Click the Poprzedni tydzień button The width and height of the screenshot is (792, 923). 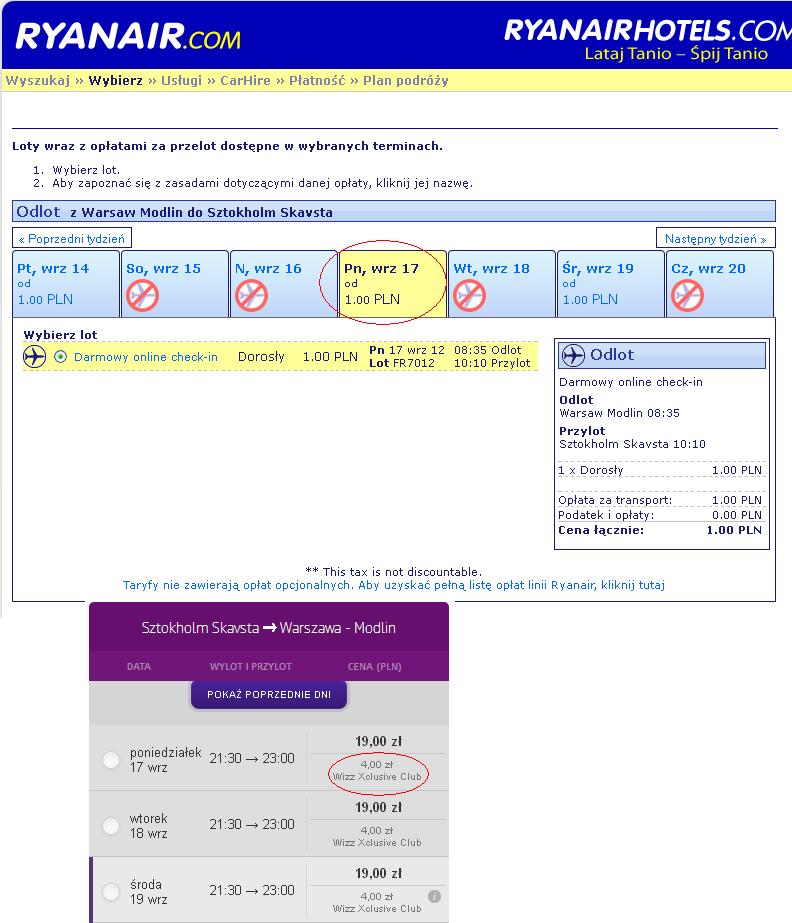click(72, 238)
